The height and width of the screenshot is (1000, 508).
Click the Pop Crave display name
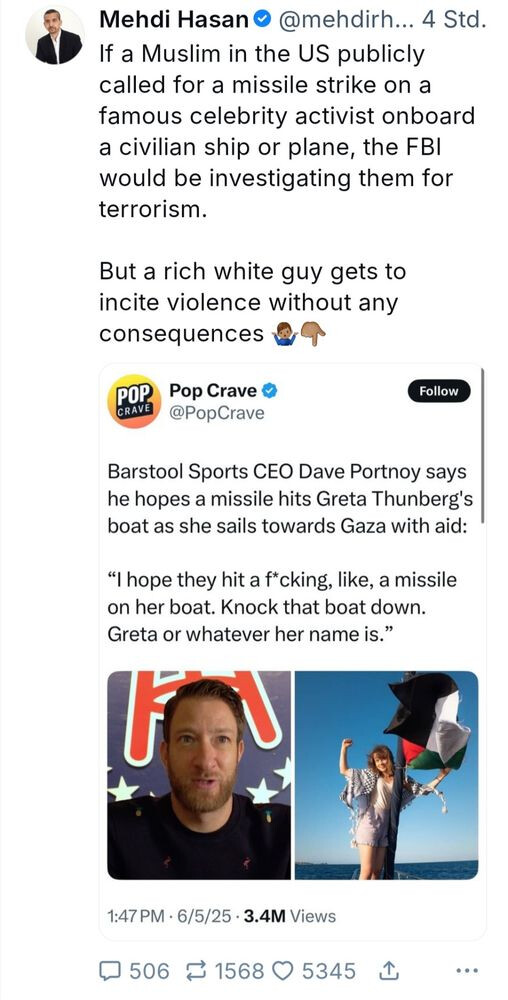[214, 390]
